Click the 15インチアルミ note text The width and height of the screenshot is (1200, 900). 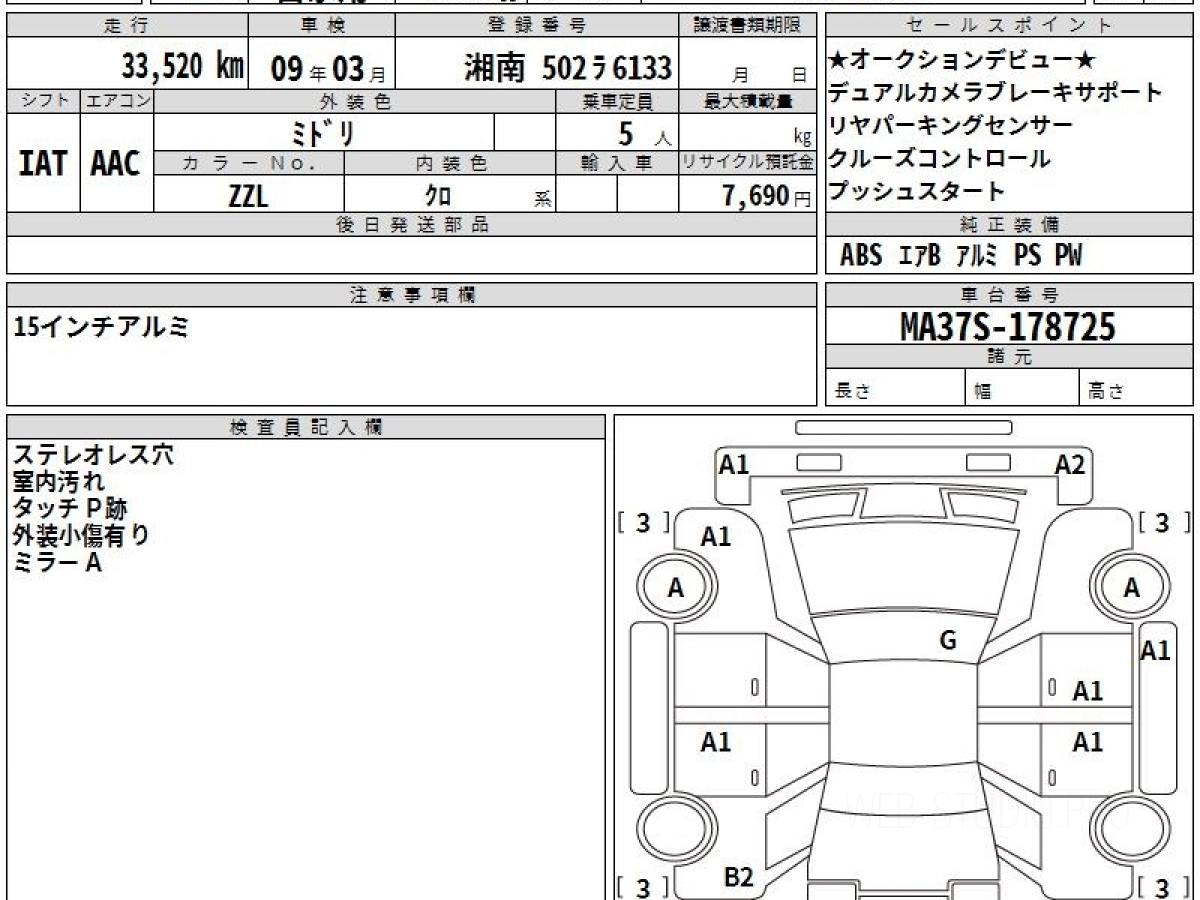point(100,326)
